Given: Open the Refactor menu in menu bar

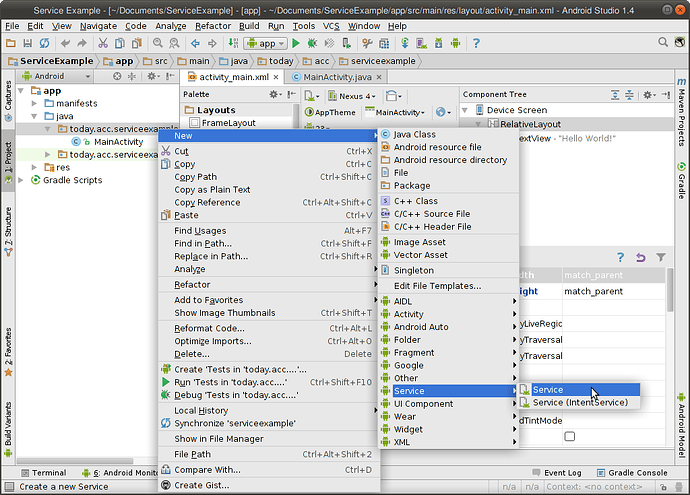Looking at the screenshot, I should tap(213, 24).
